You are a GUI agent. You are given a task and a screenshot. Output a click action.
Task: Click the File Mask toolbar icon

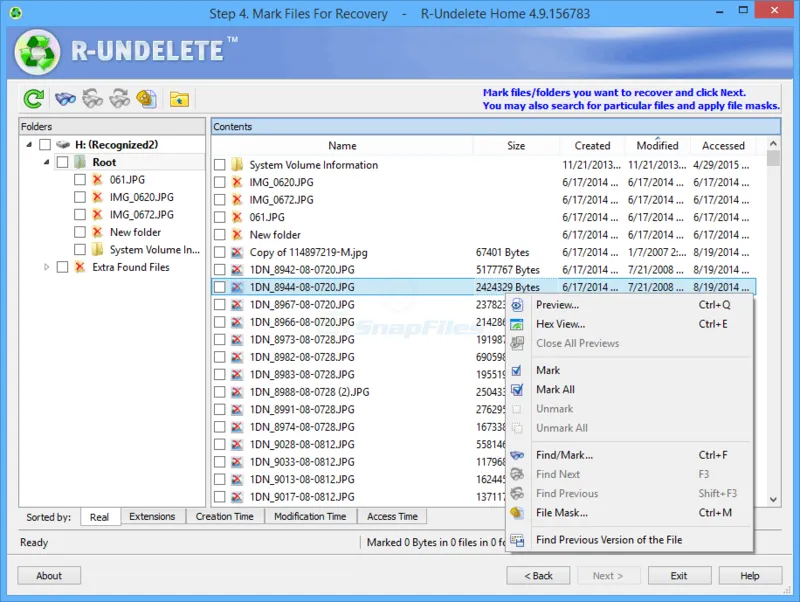click(x=146, y=99)
